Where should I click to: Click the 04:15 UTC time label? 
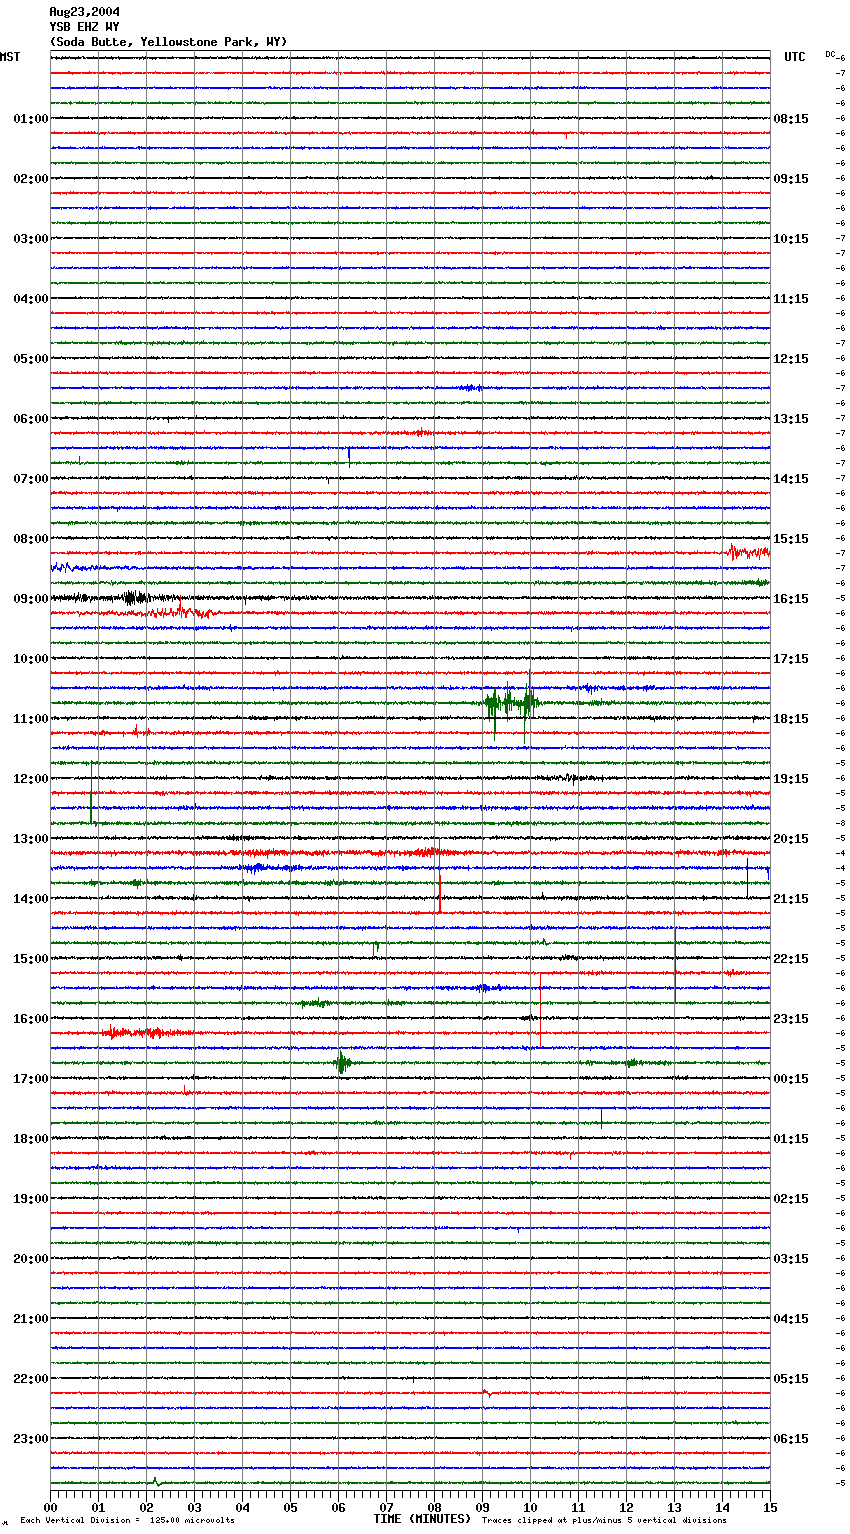click(x=791, y=1319)
